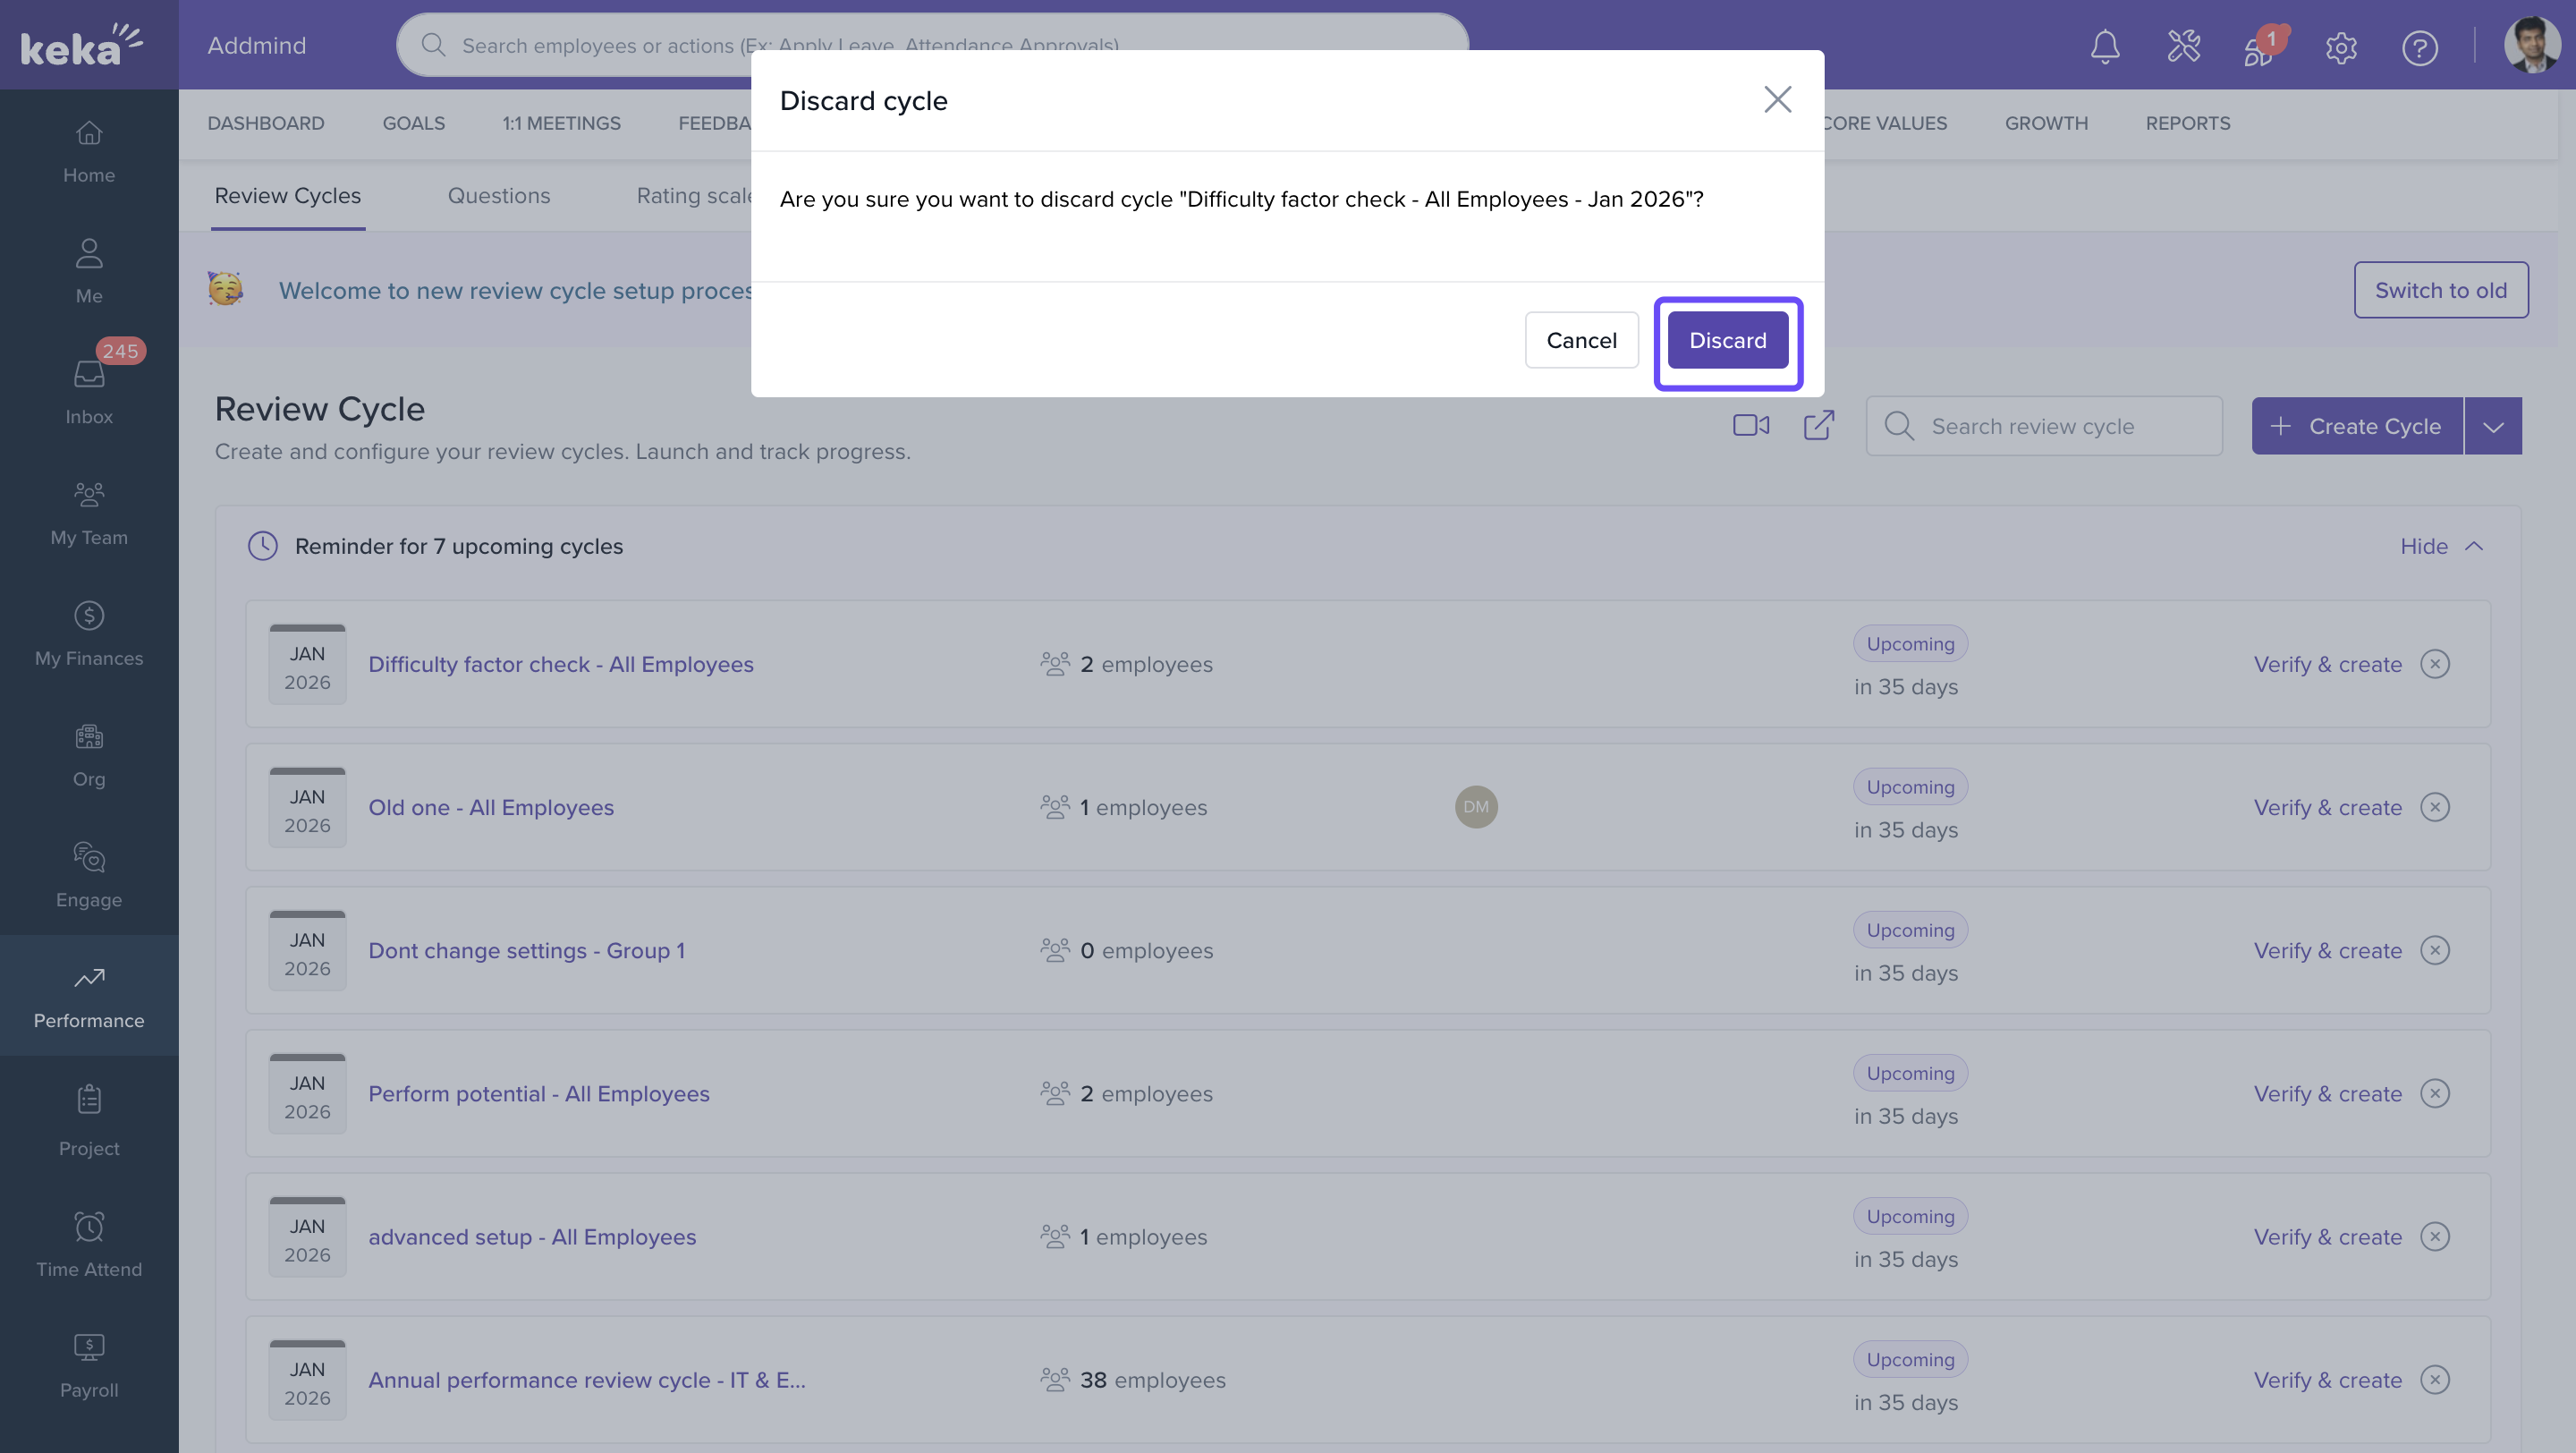Confirm by clicking the Discard button
The width and height of the screenshot is (2576, 1453).
[x=1727, y=340]
